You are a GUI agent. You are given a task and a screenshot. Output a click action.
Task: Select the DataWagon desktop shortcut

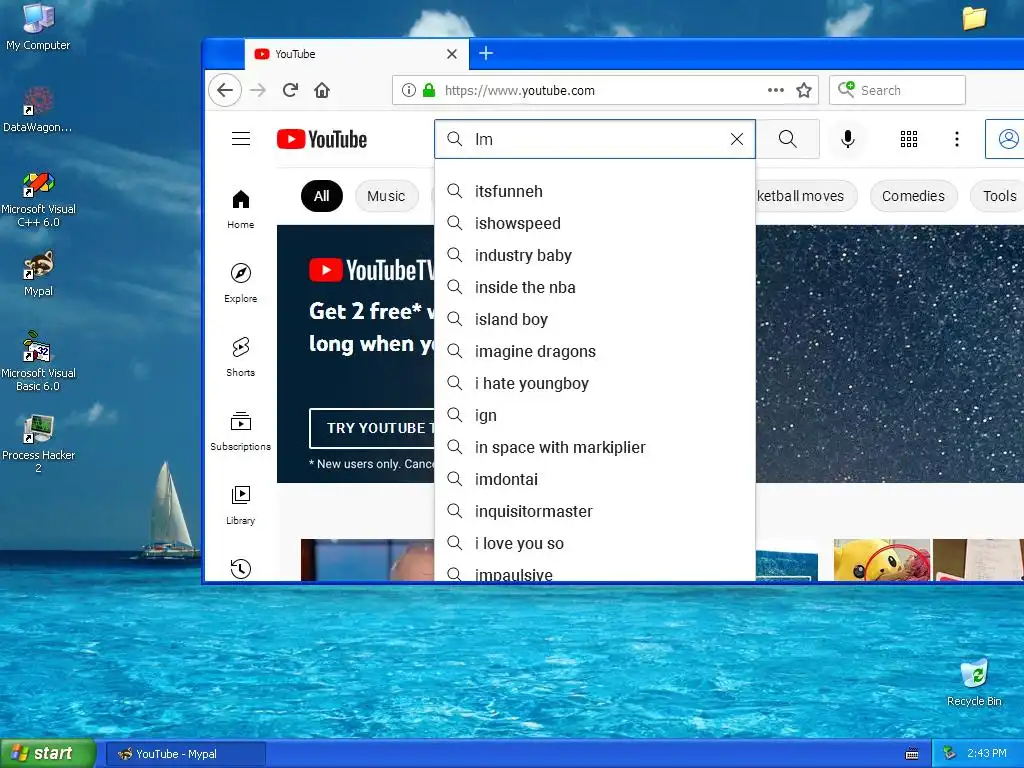[38, 110]
